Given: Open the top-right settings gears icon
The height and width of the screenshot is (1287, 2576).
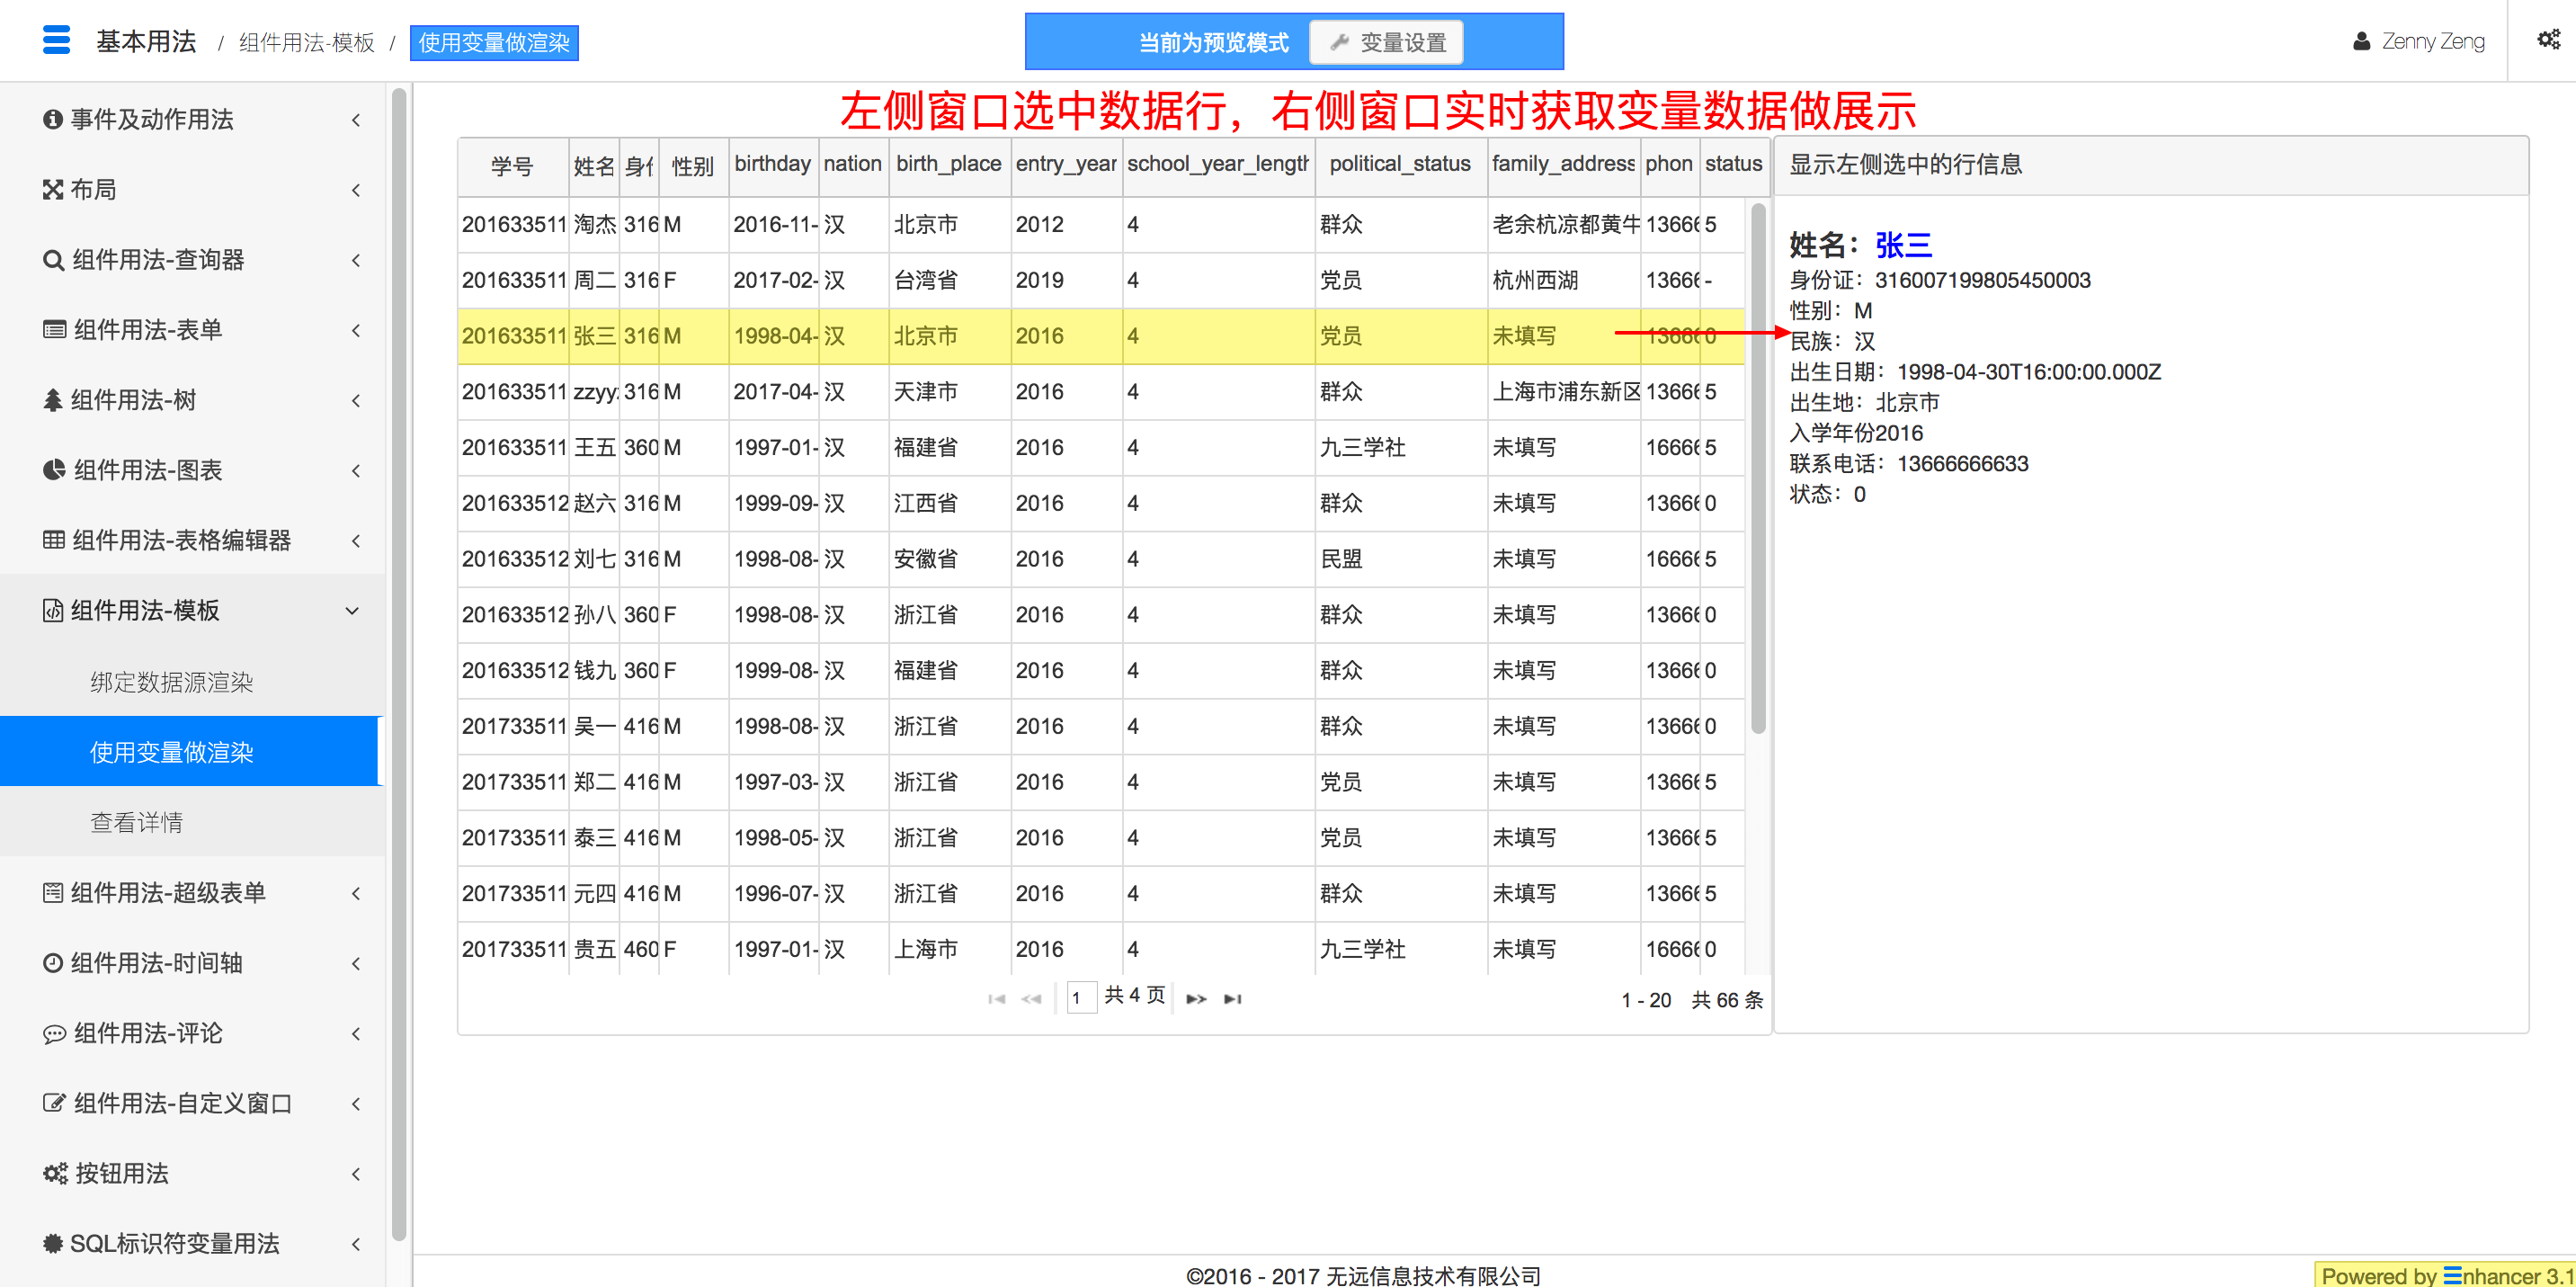Looking at the screenshot, I should 2548,40.
